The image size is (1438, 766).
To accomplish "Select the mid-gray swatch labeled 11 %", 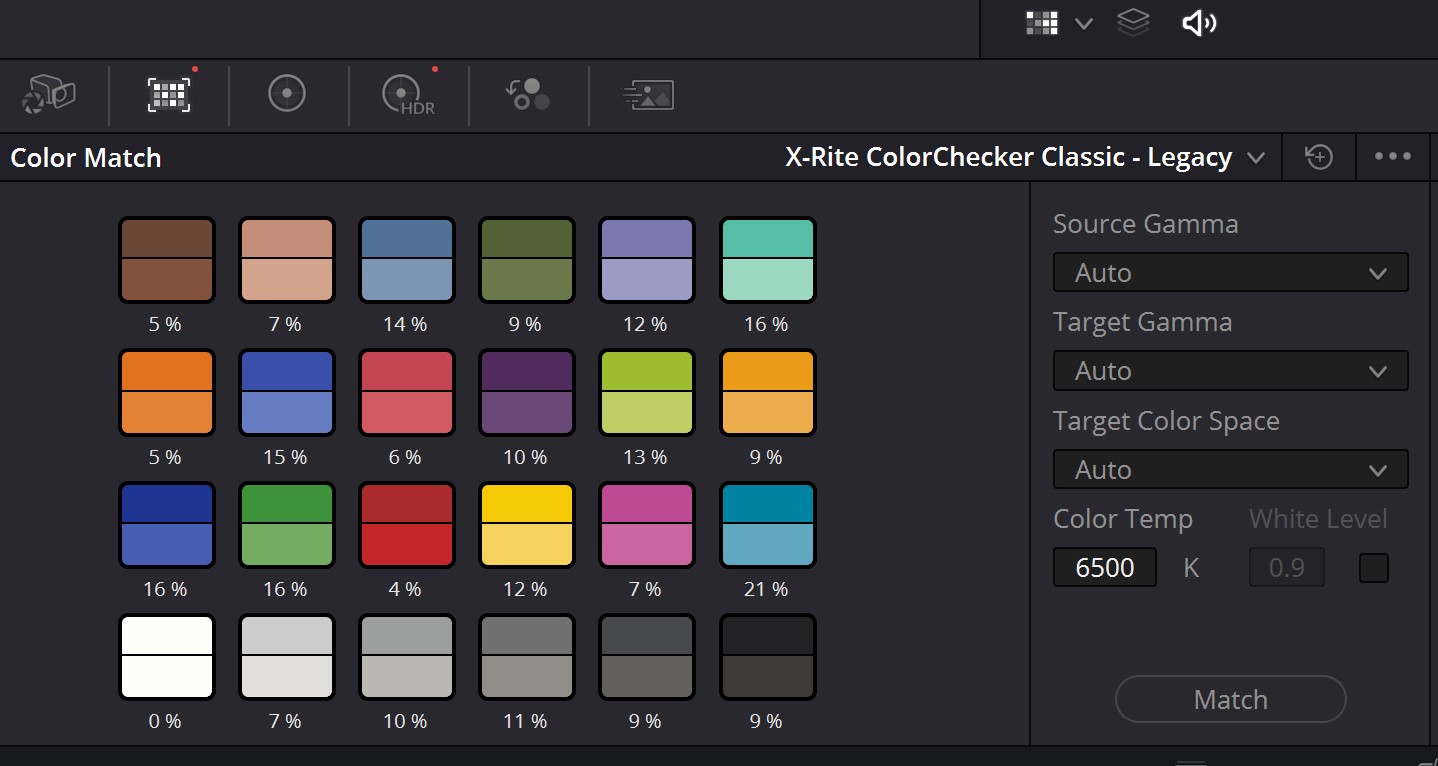I will point(527,657).
